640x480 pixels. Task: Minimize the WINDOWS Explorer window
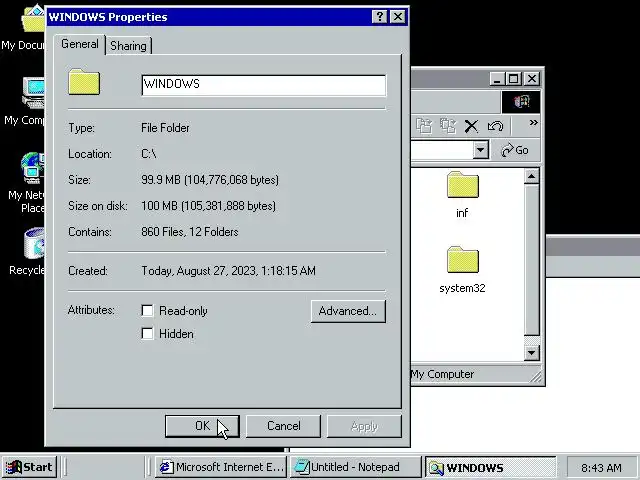tap(497, 78)
